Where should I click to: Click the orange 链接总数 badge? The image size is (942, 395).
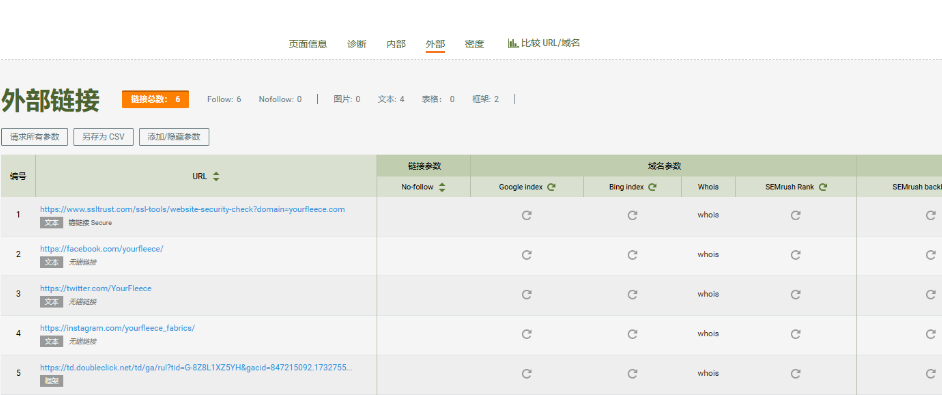coord(155,99)
